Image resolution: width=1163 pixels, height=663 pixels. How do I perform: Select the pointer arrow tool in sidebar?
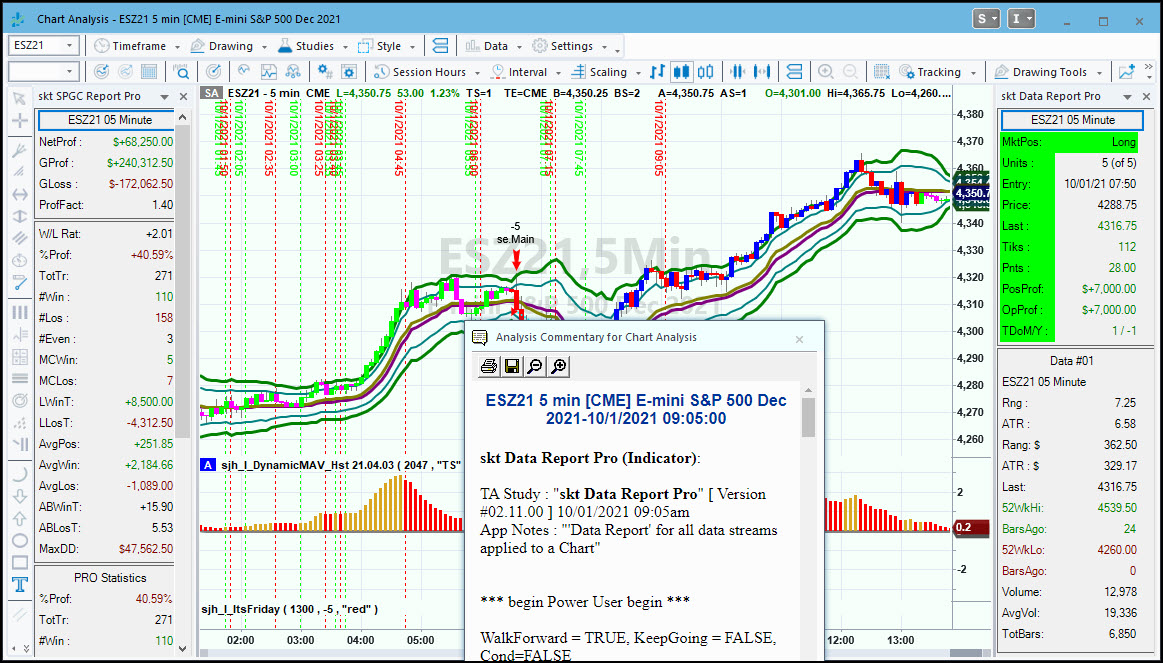click(x=20, y=99)
